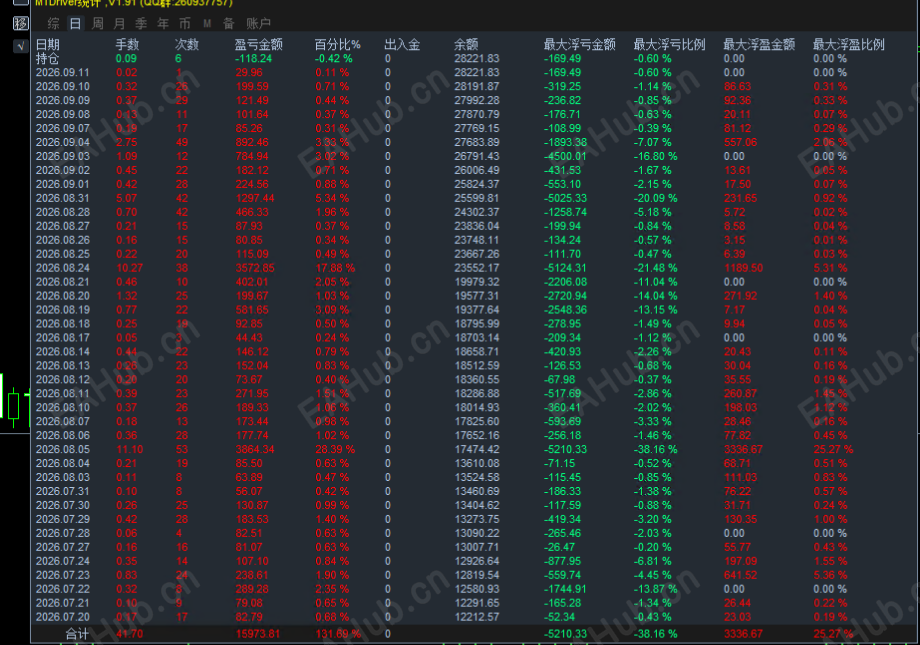Click the -20.09 % floating loss ratio
The image size is (920, 645).
pos(655,198)
